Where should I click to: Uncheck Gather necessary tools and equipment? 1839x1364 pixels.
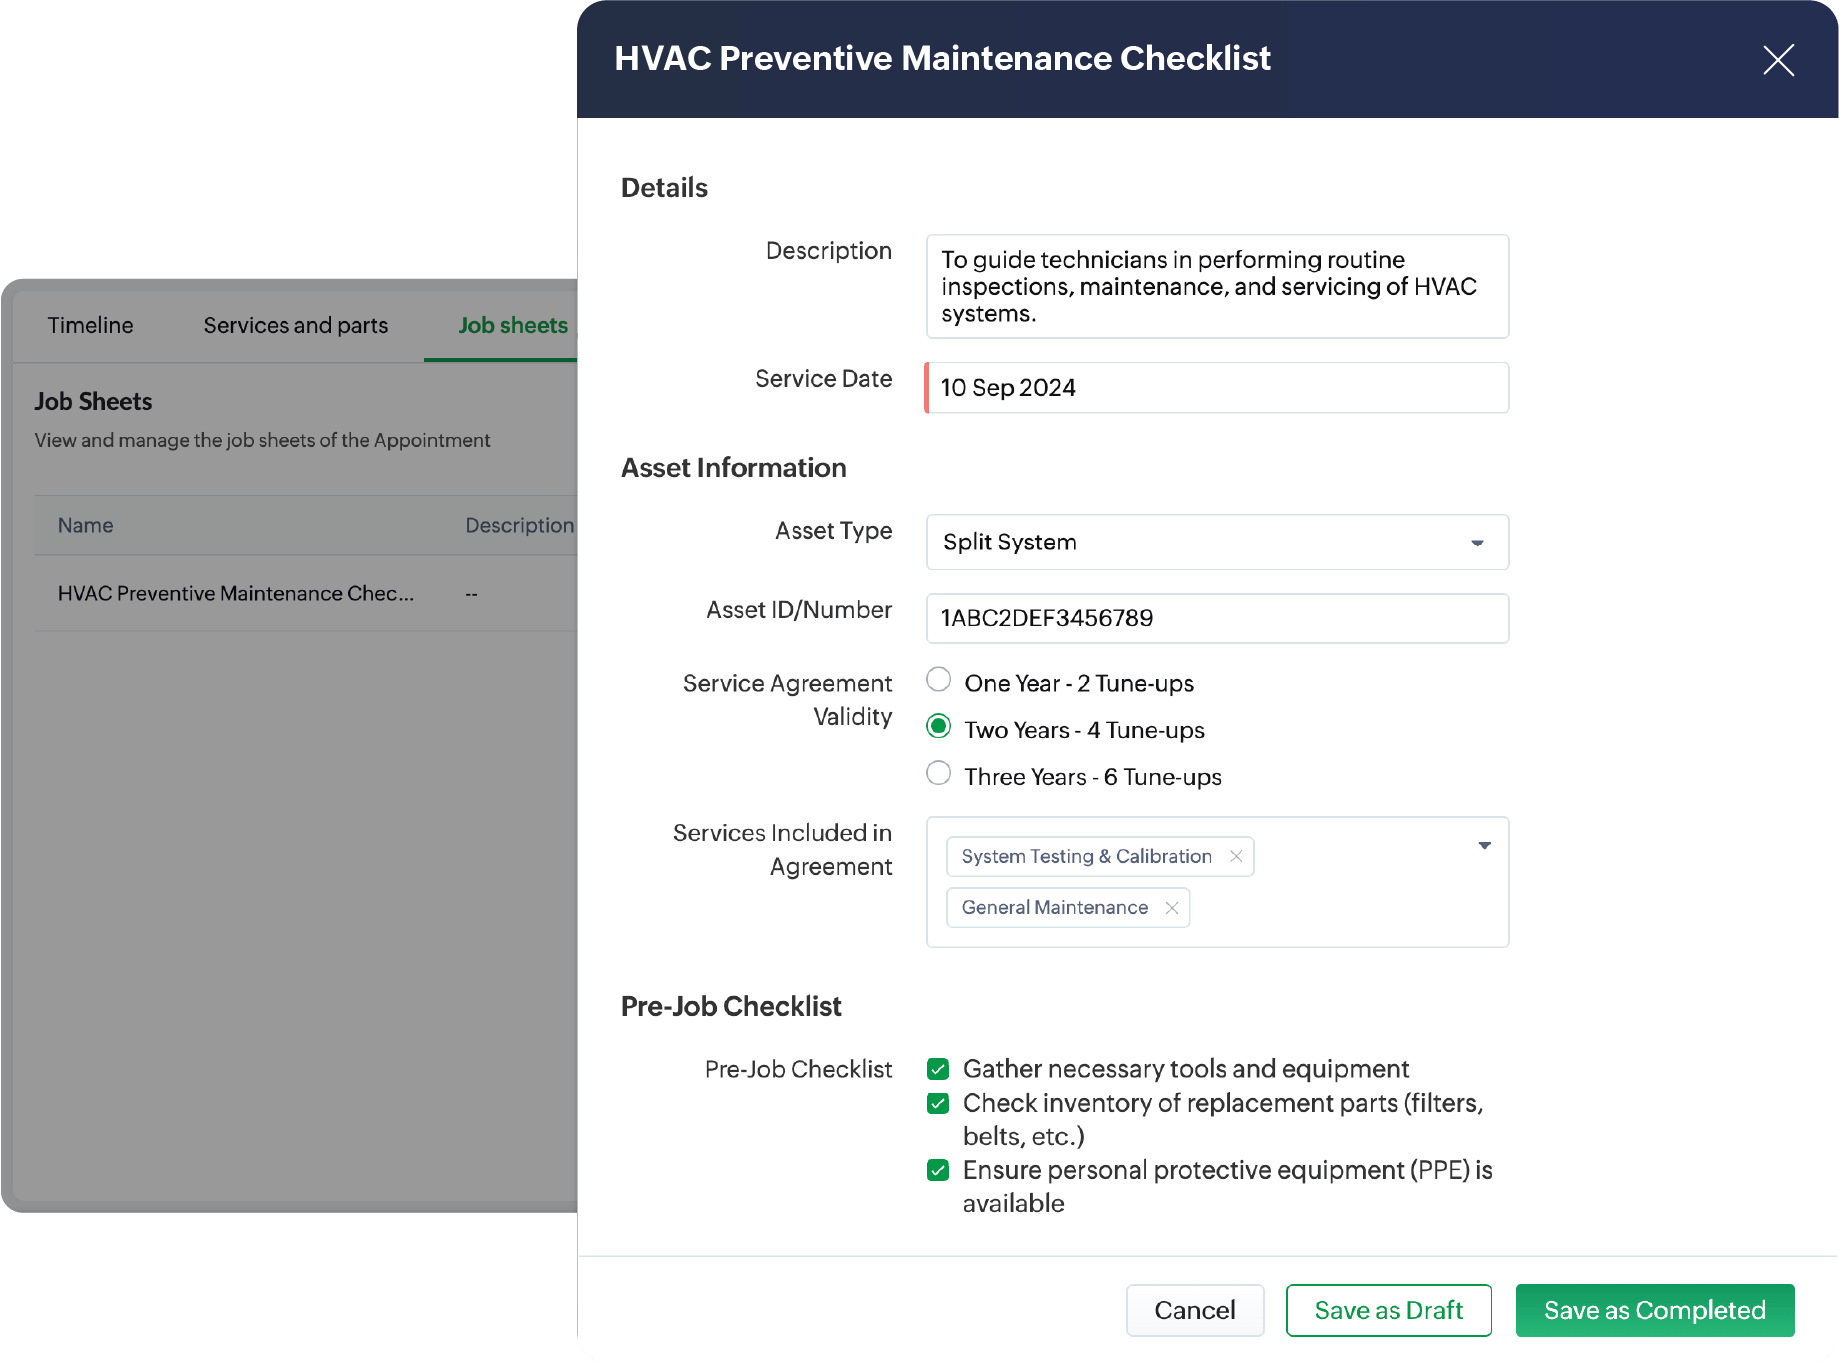pos(938,1069)
